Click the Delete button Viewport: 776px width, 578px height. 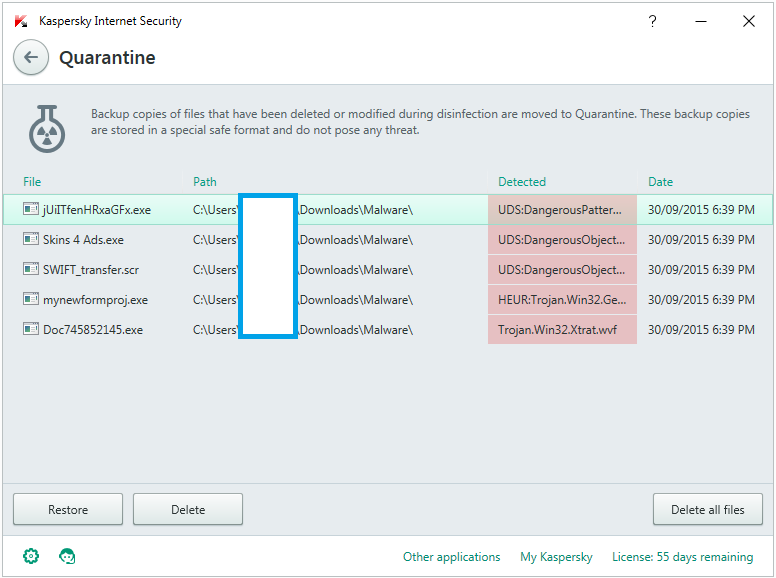pos(188,509)
